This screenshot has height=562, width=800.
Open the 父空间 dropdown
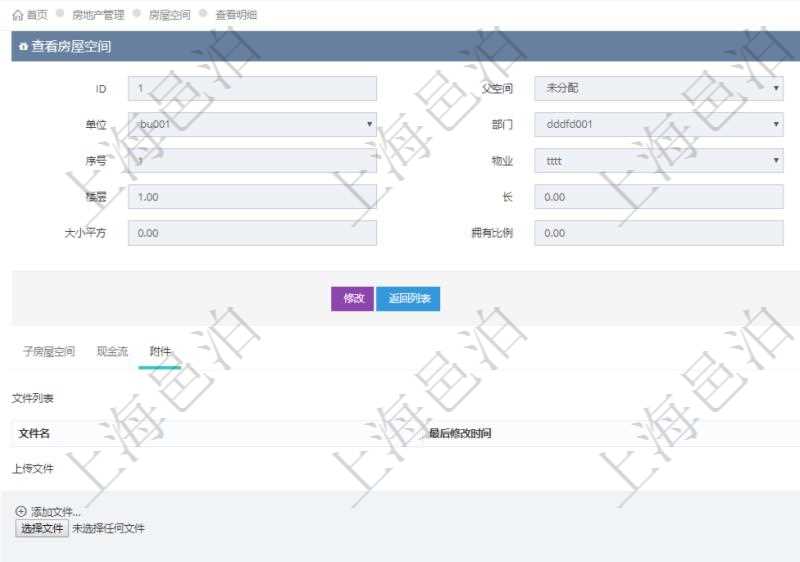[658, 89]
